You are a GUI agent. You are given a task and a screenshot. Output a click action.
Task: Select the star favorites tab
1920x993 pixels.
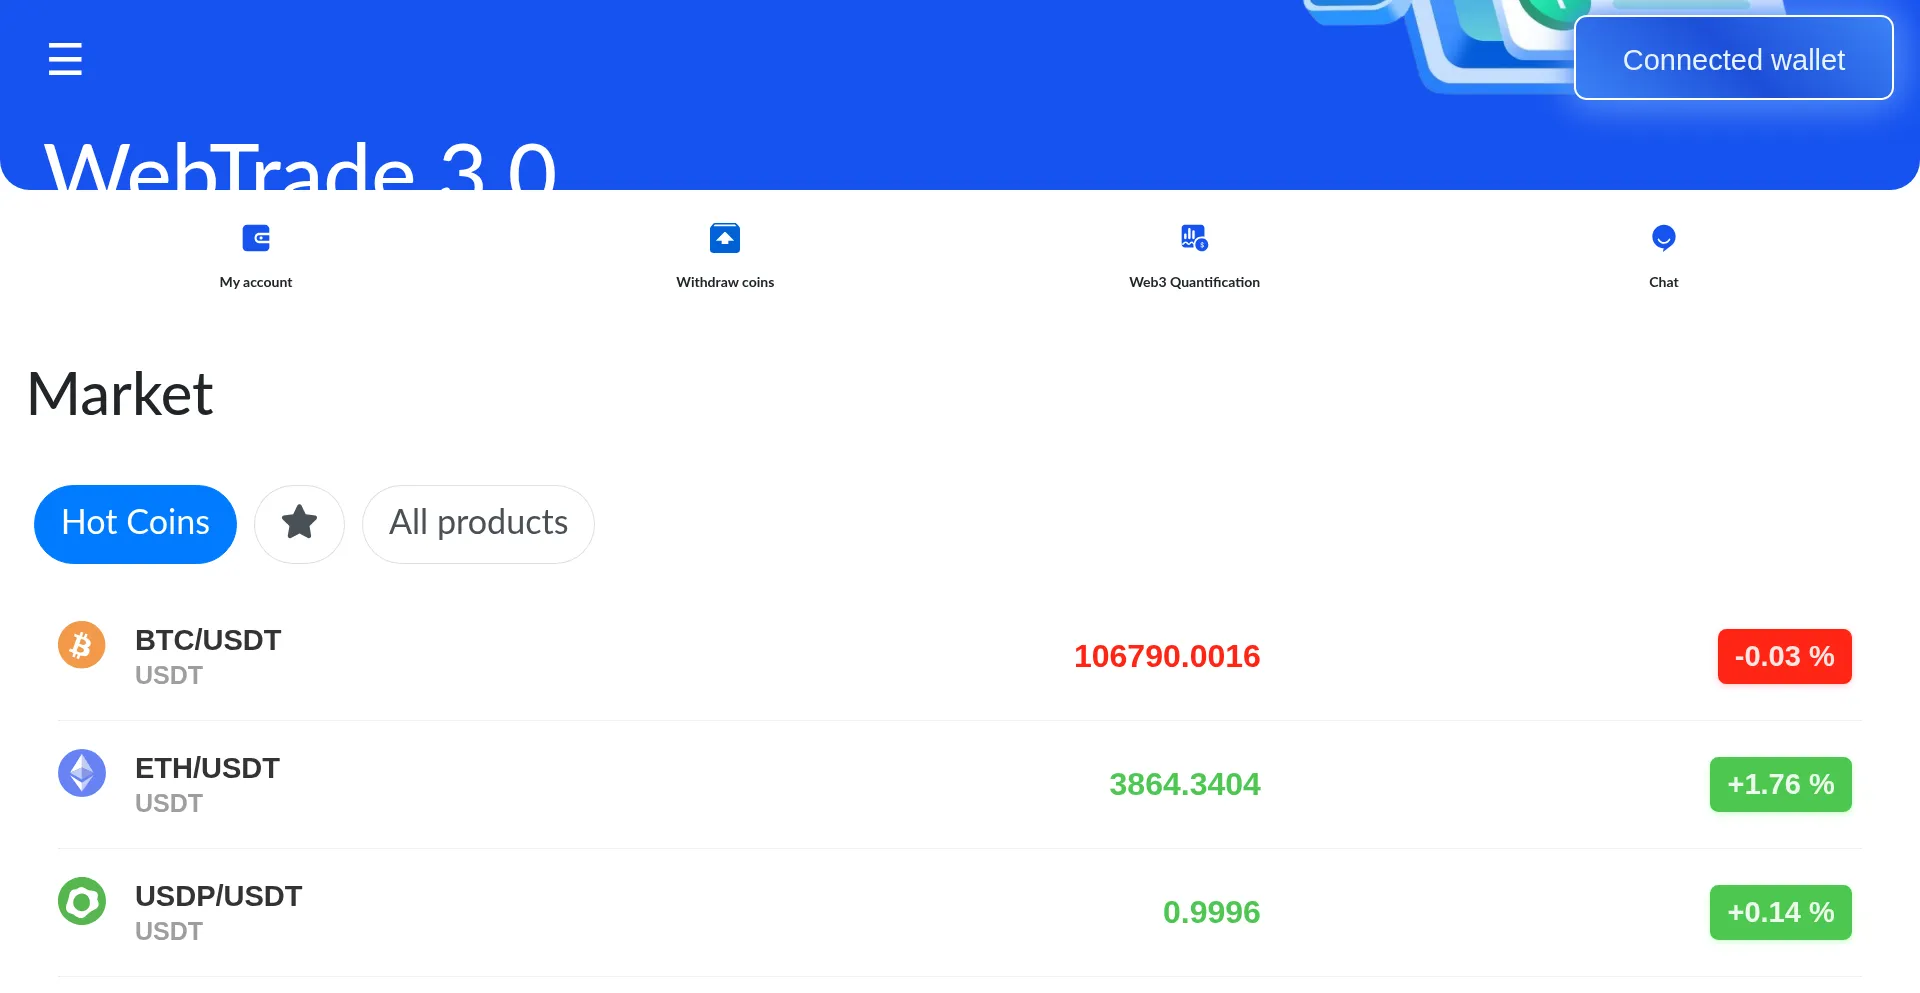(299, 523)
